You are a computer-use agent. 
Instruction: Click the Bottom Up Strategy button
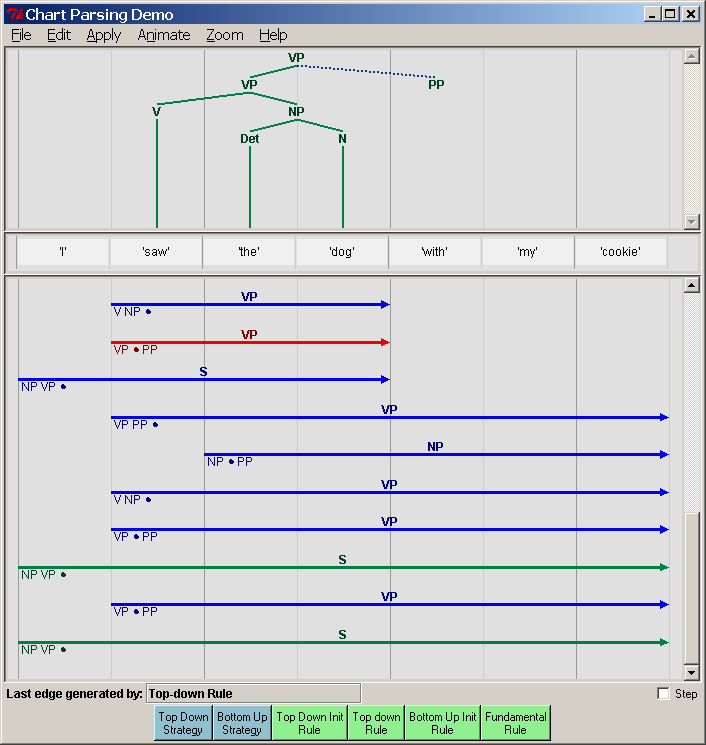pos(242,723)
